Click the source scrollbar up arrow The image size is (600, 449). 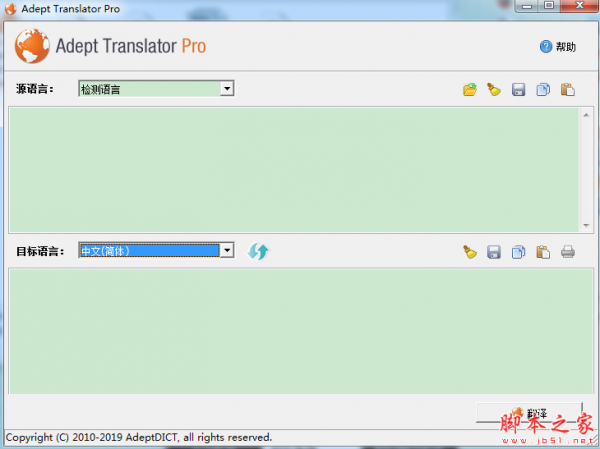(x=586, y=115)
